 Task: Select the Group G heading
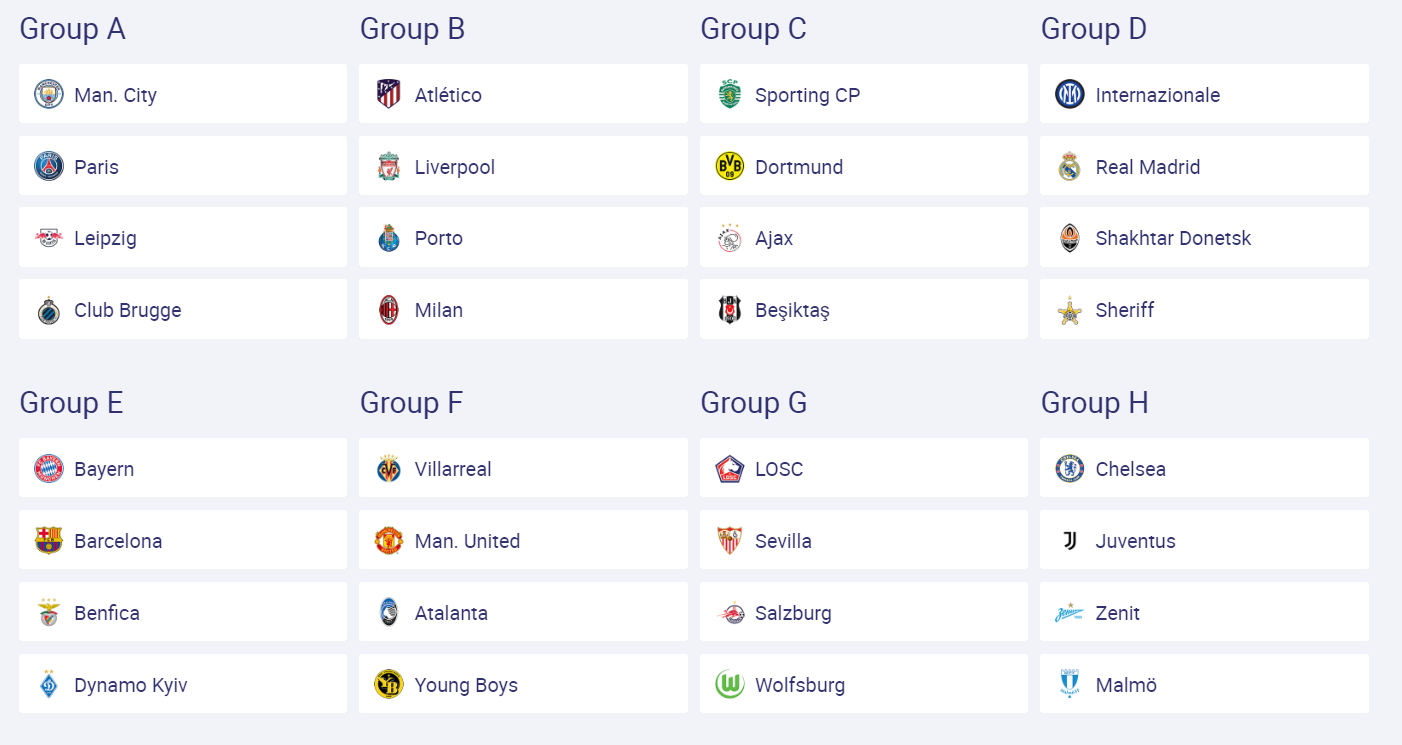(x=754, y=403)
